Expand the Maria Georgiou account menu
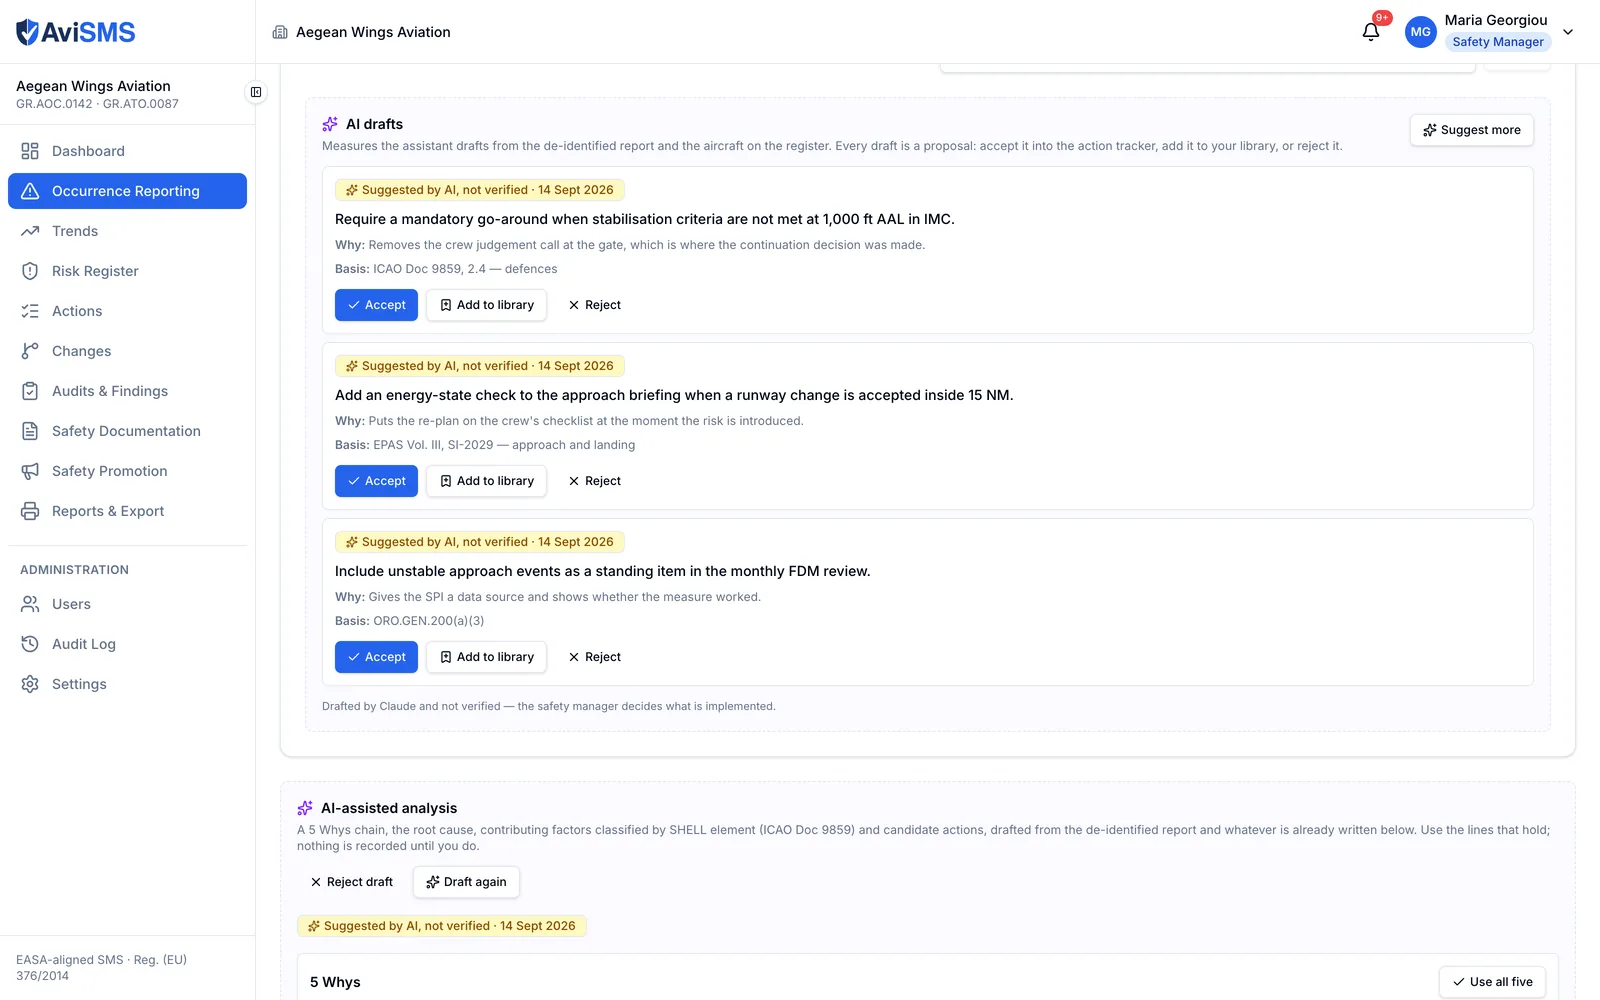 pos(1568,32)
